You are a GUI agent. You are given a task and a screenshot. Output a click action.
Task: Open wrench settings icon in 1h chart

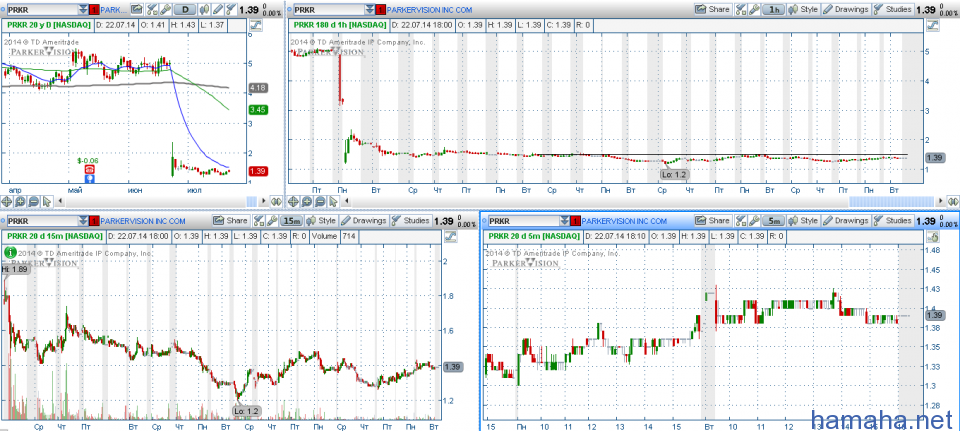[x=755, y=9]
